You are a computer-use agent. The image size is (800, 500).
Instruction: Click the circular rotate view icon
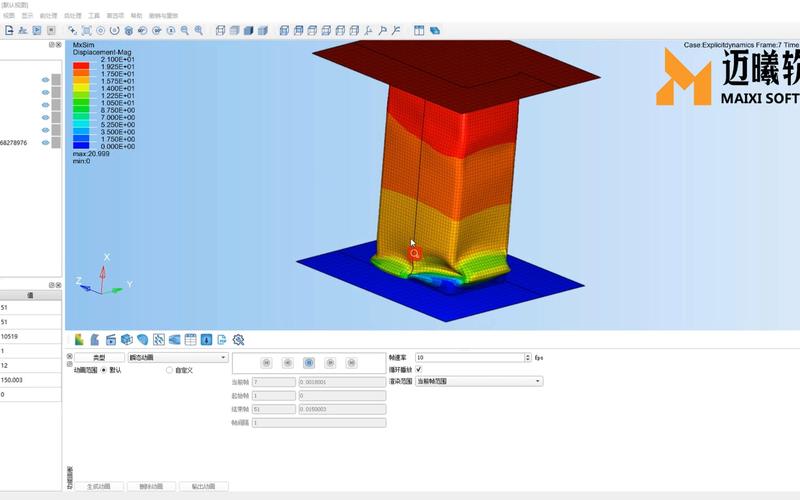114,31
